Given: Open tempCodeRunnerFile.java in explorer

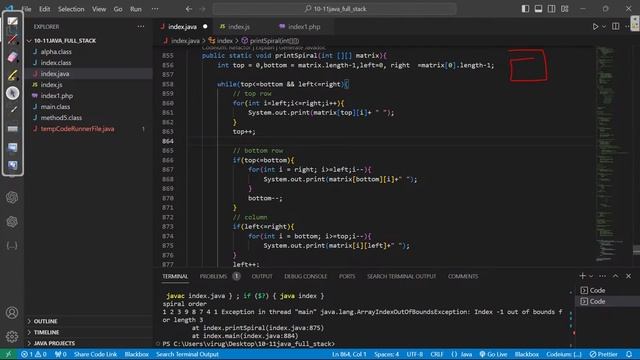Looking at the screenshot, I should tap(77, 129).
